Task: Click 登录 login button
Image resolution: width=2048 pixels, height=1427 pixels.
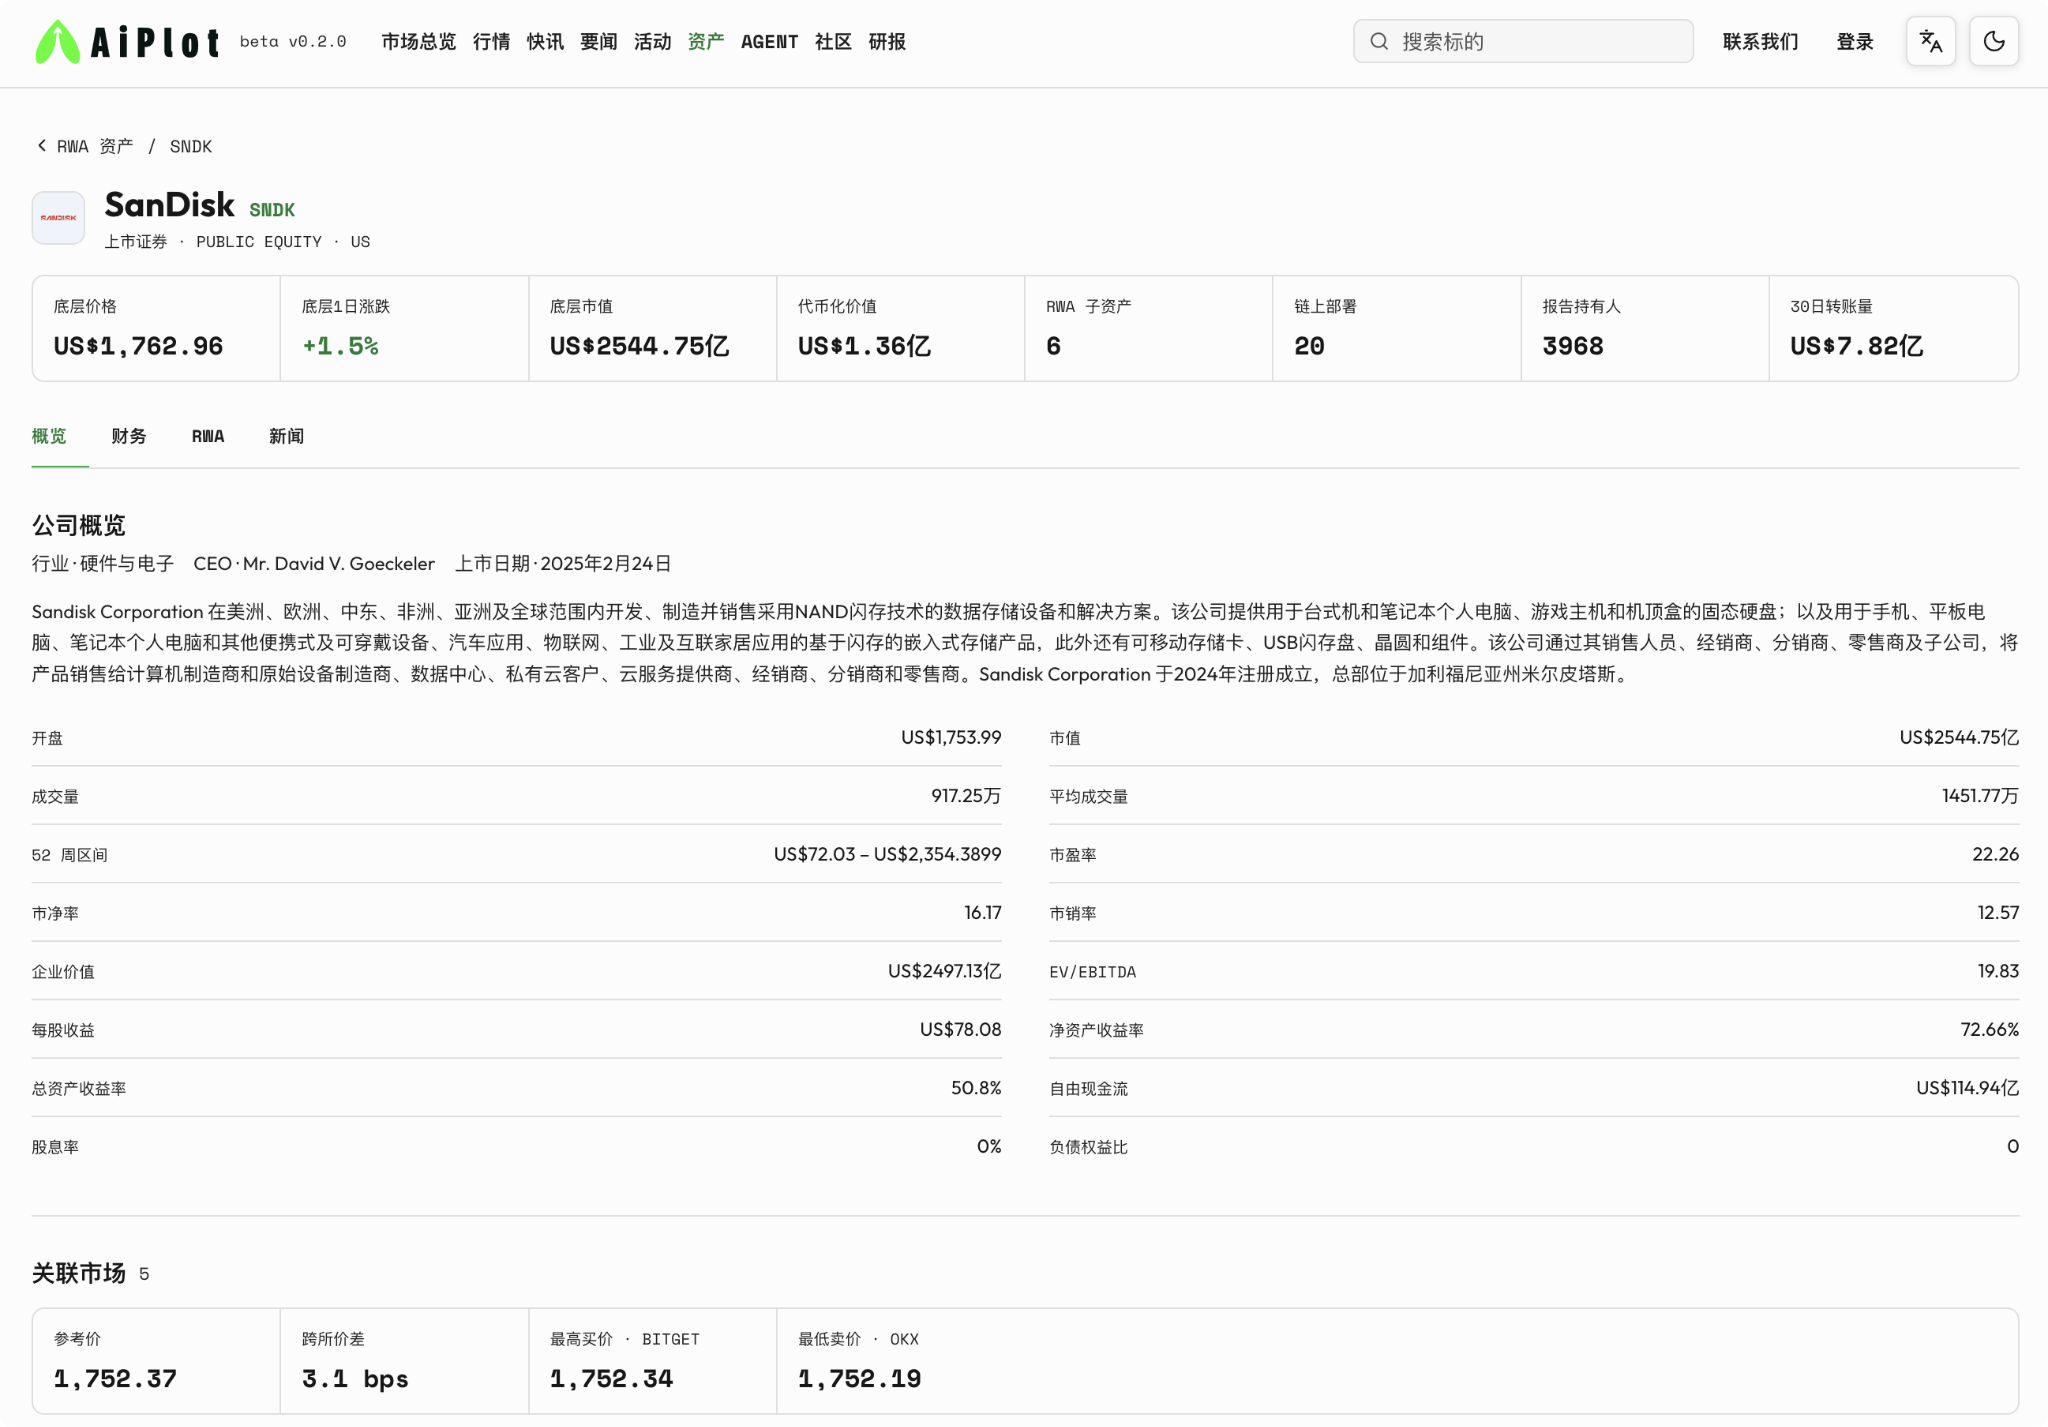Action: point(1855,42)
